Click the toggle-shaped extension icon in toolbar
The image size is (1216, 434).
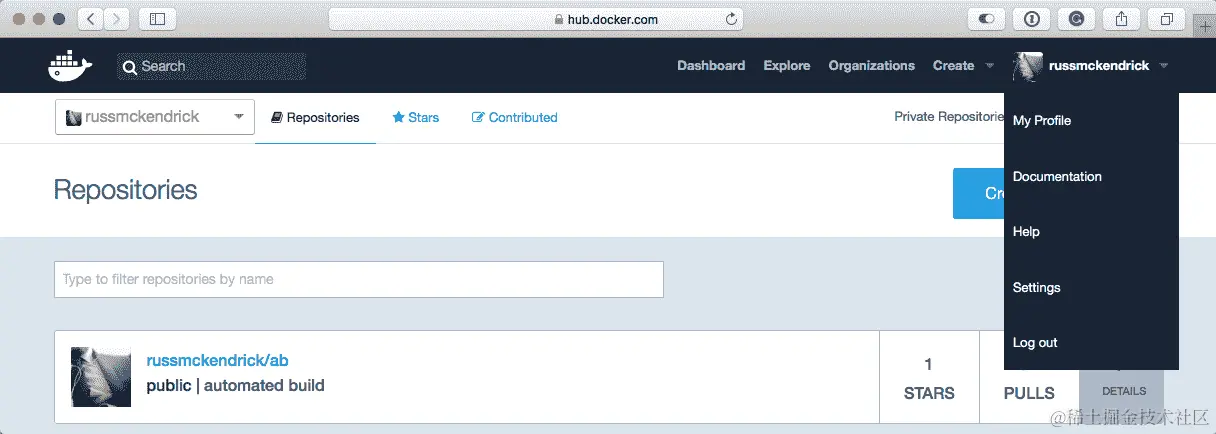(986, 18)
